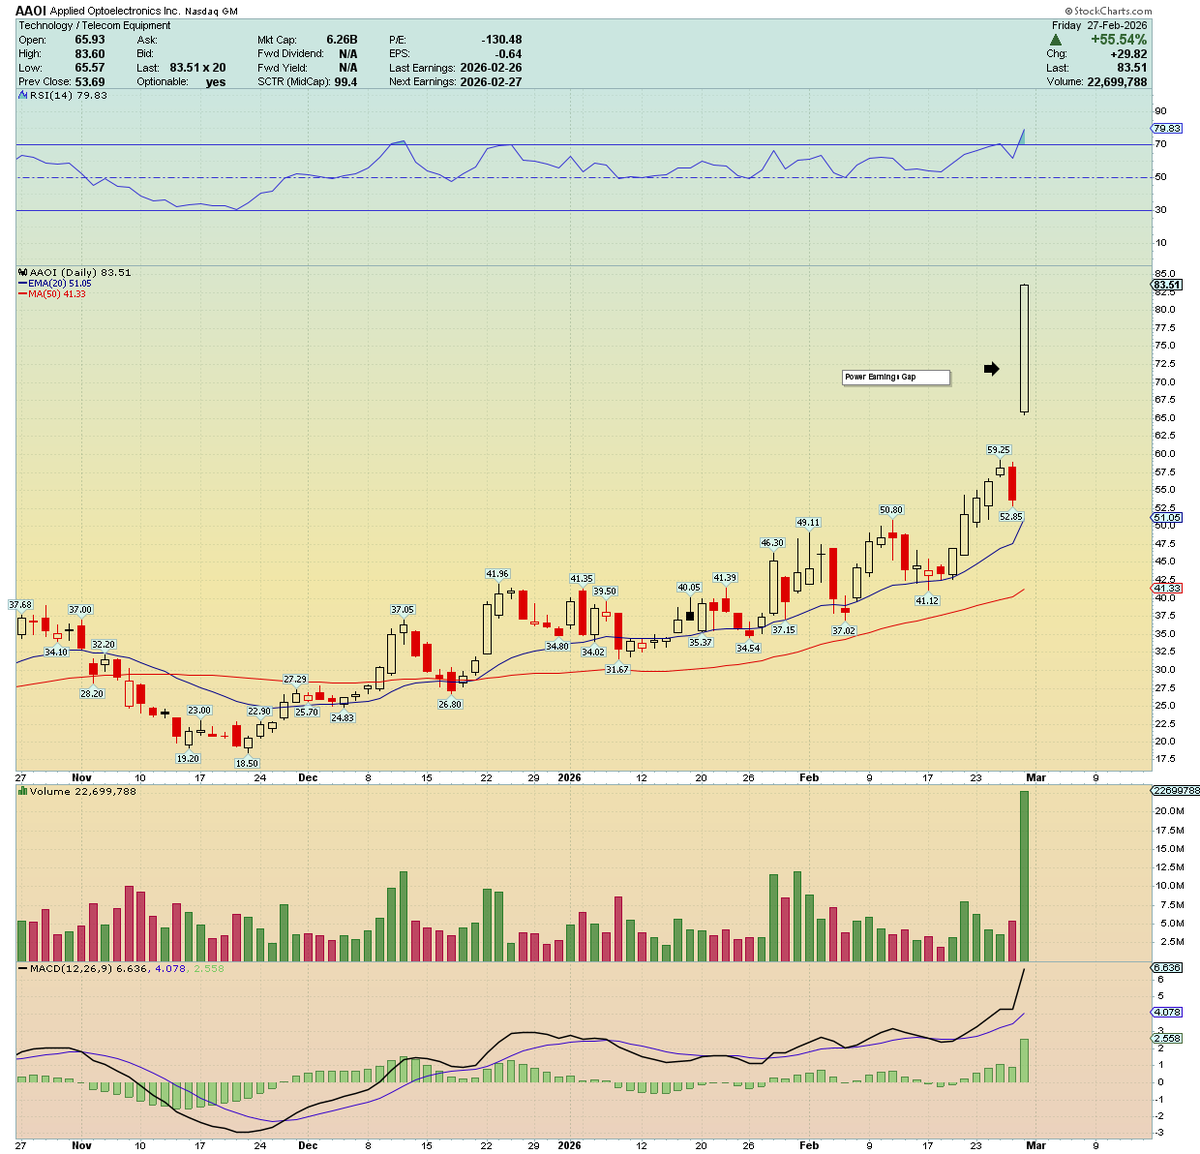
Task: Click the RSI(14) 79.83 legend text
Action: (68, 95)
